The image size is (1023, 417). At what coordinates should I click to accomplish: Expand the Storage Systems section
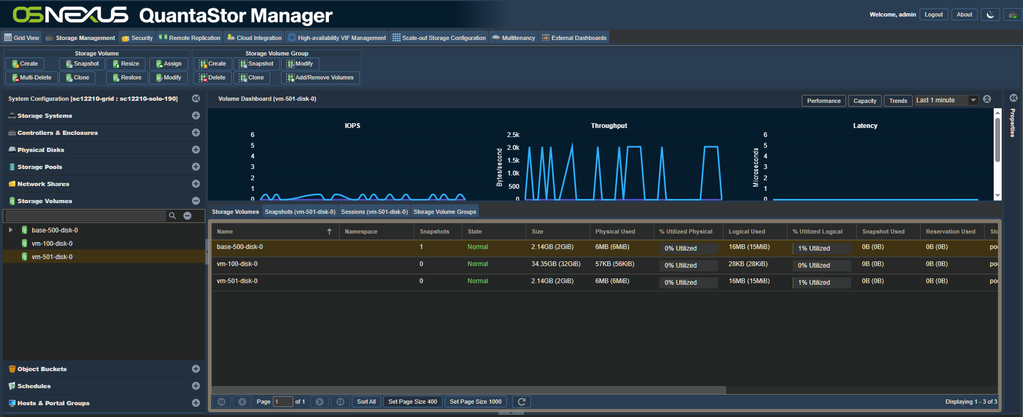[x=196, y=116]
